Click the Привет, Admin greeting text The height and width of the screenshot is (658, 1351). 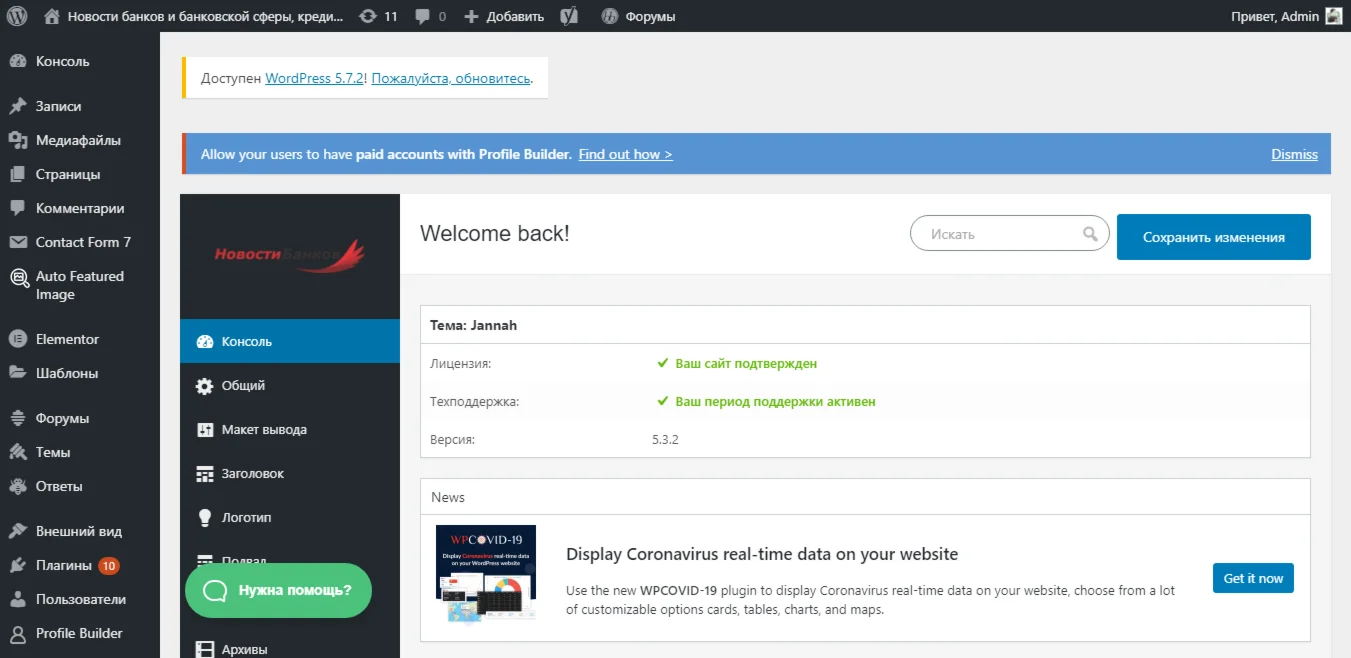(x=1277, y=16)
